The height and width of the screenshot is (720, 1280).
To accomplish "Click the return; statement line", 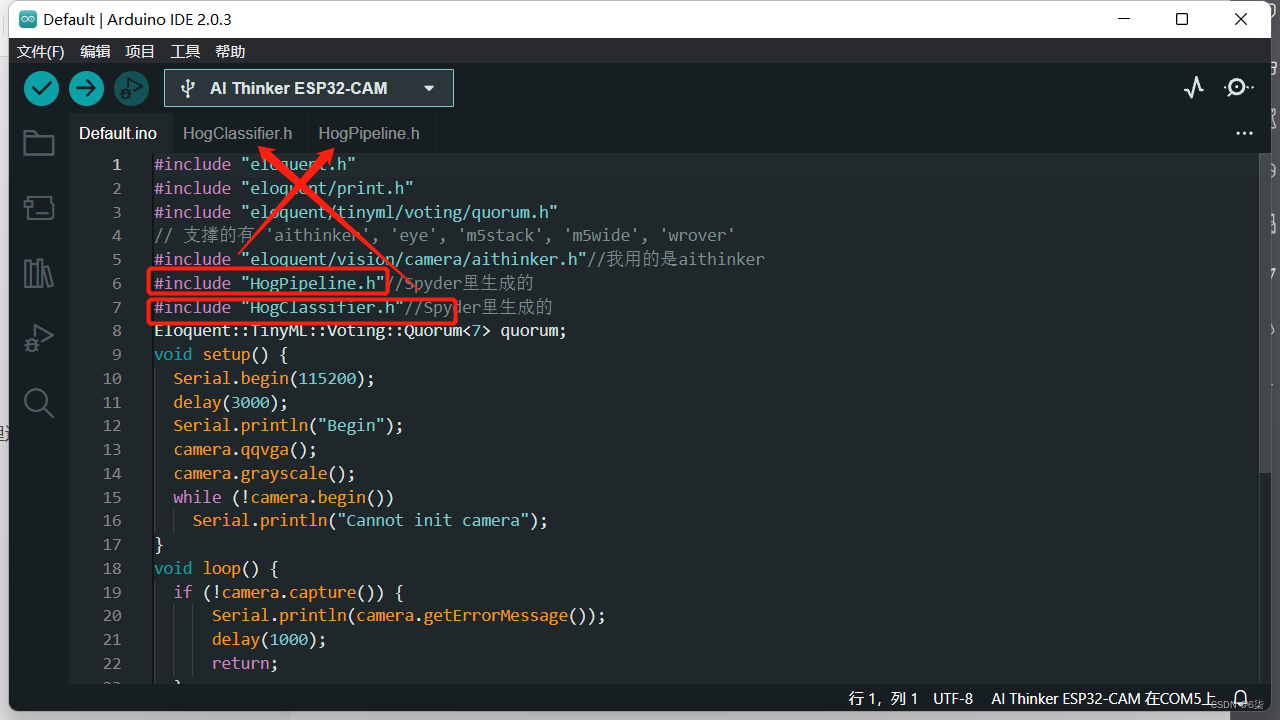I will [x=245, y=663].
